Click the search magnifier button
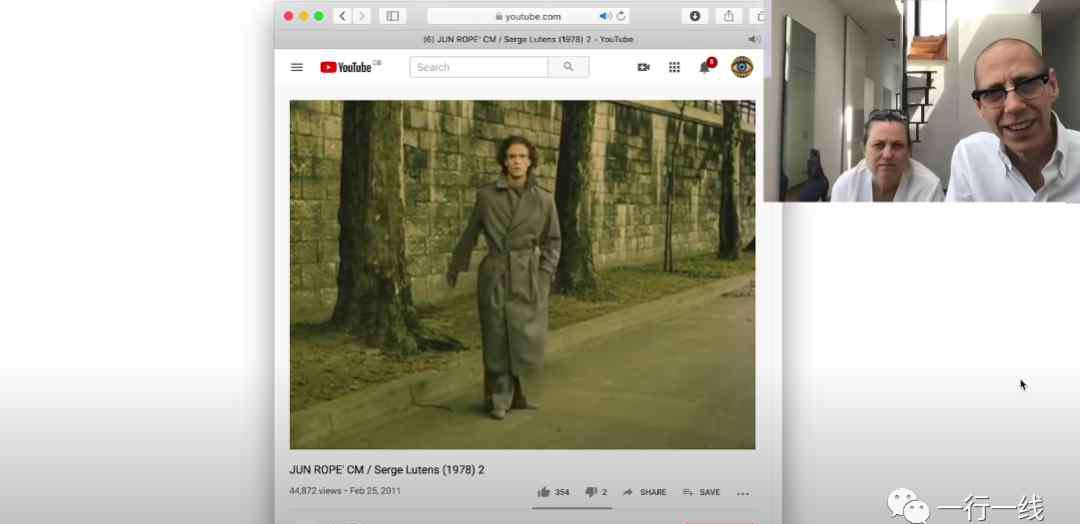The image size is (1080, 524). coord(568,67)
